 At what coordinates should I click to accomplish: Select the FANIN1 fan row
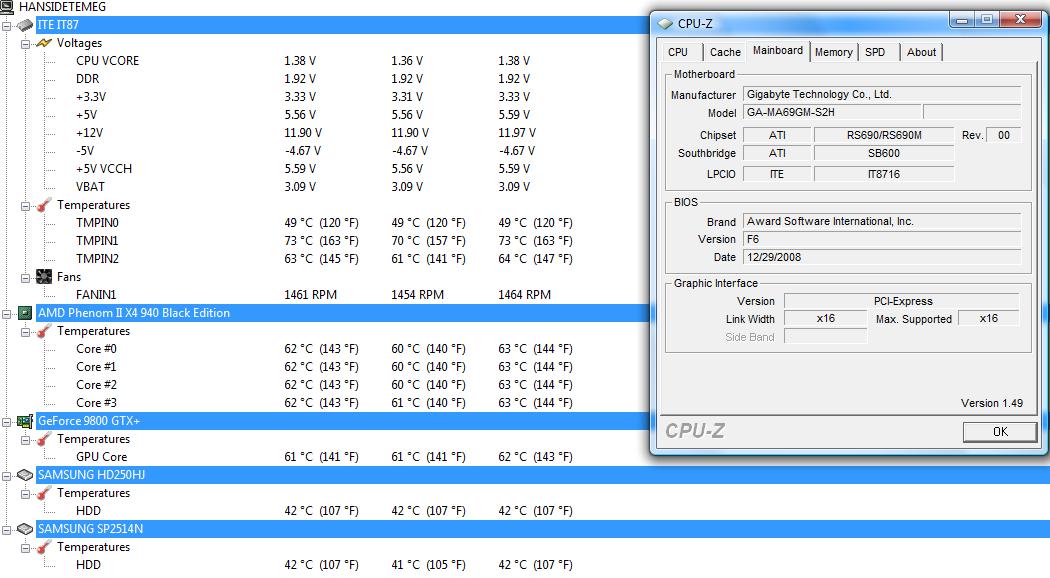96,295
